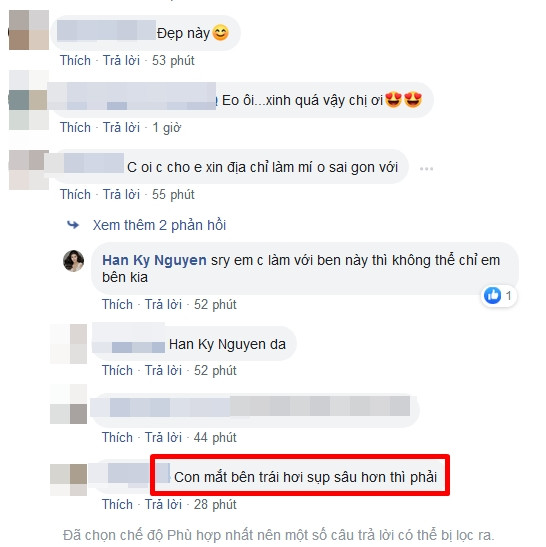The height and width of the screenshot is (547, 546).
Task: Reply to the Đẹp này comment
Action: click(121, 60)
